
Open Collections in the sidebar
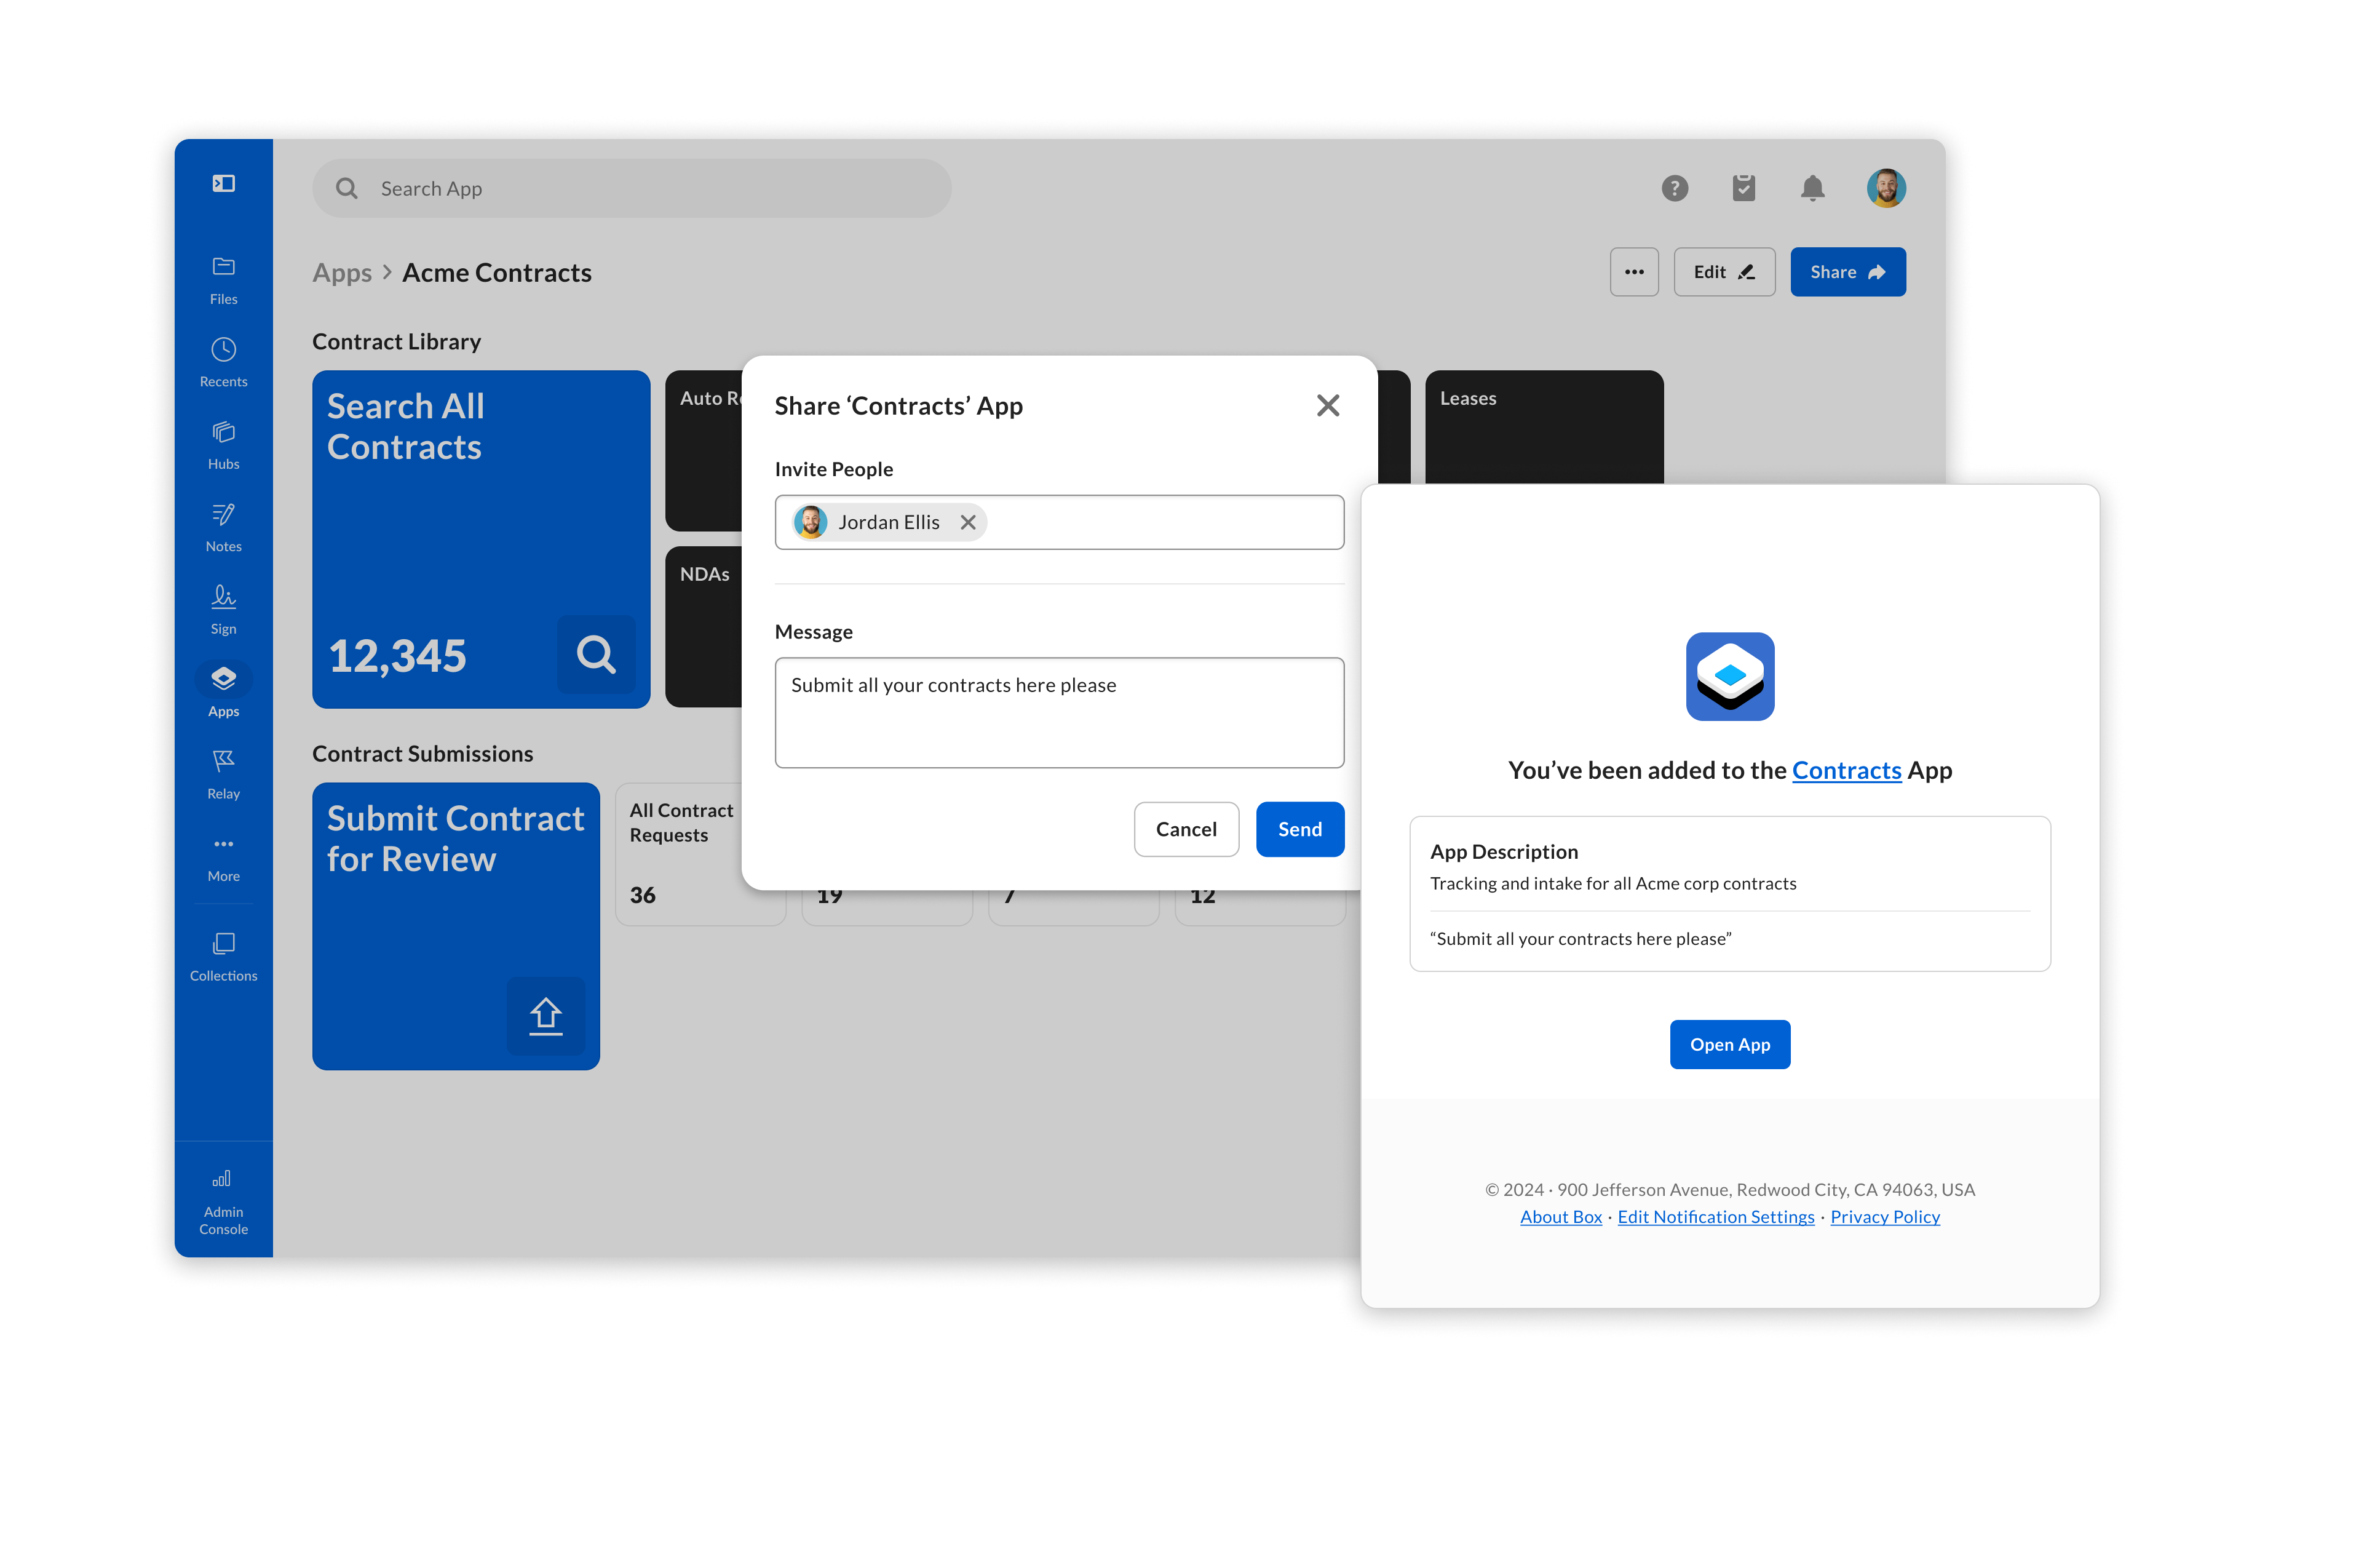(x=223, y=956)
